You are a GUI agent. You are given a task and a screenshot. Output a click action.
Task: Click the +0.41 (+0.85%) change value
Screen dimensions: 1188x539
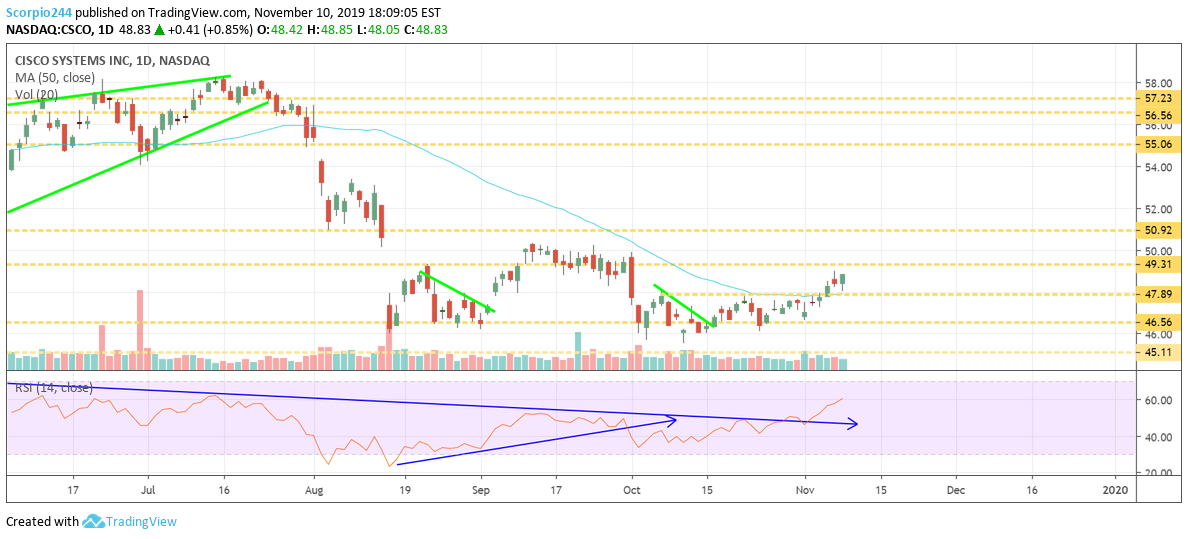point(211,30)
